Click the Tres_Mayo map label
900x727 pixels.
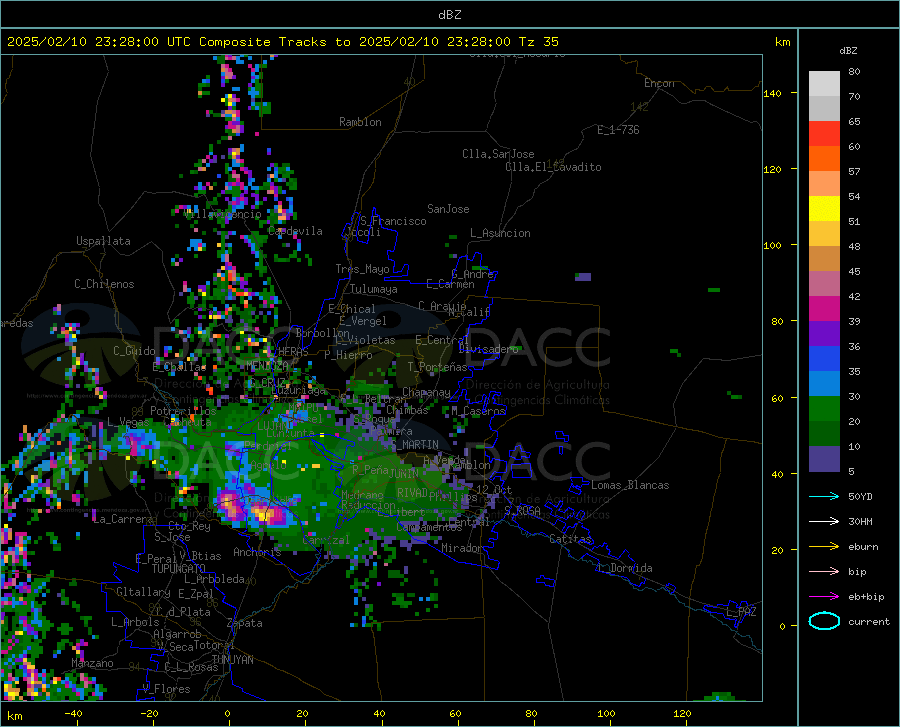(362, 269)
